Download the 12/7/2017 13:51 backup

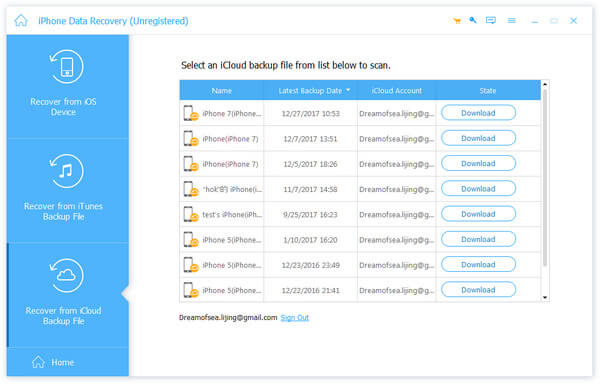coord(478,138)
